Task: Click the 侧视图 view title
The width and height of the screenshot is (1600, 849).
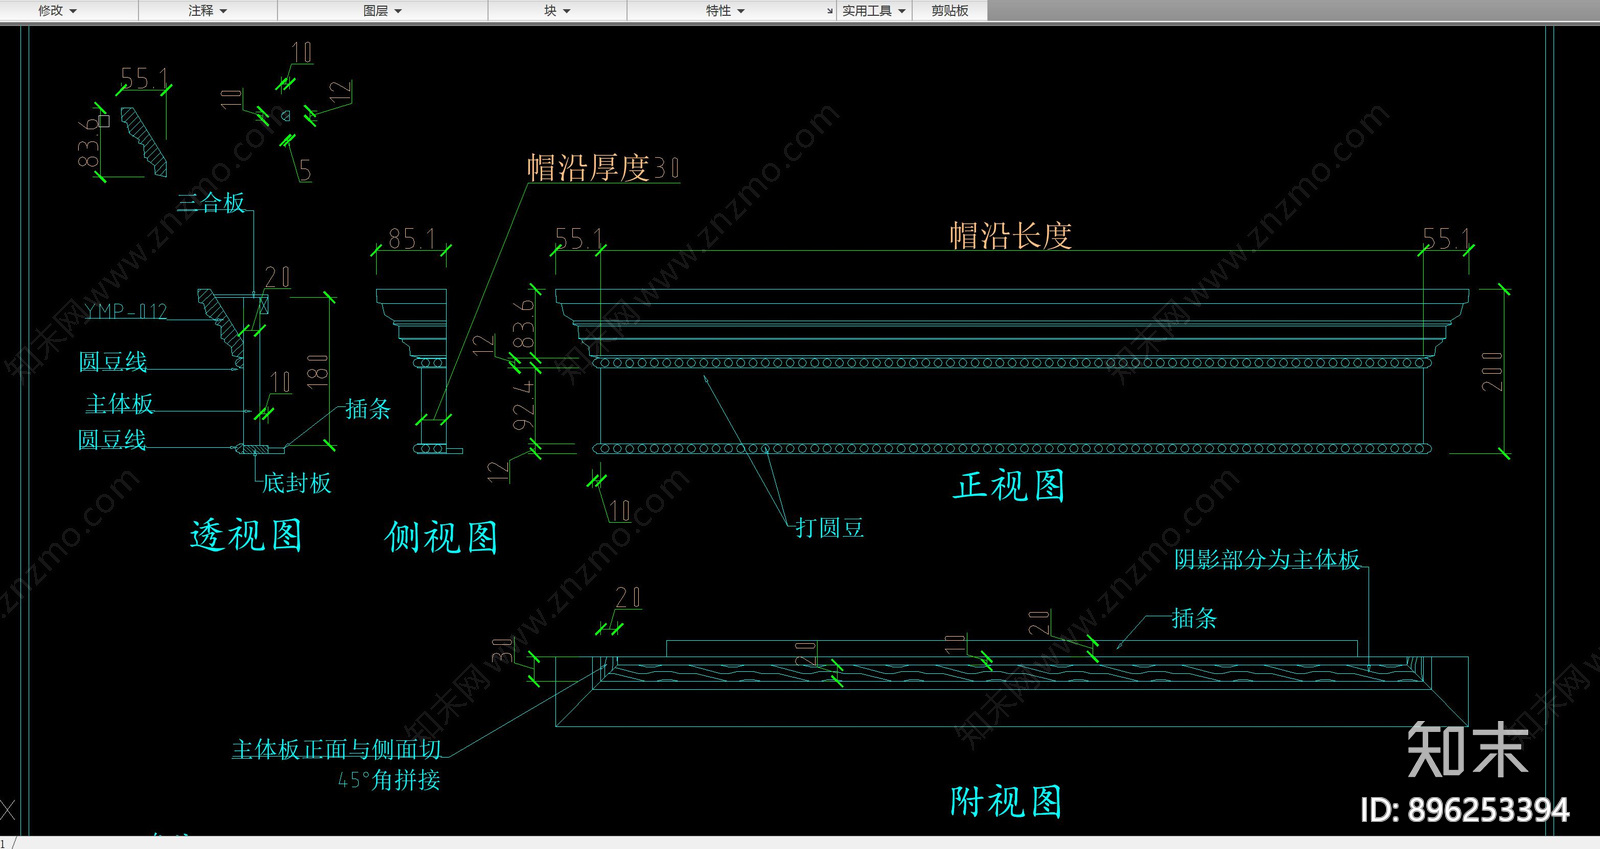Action: click(441, 537)
